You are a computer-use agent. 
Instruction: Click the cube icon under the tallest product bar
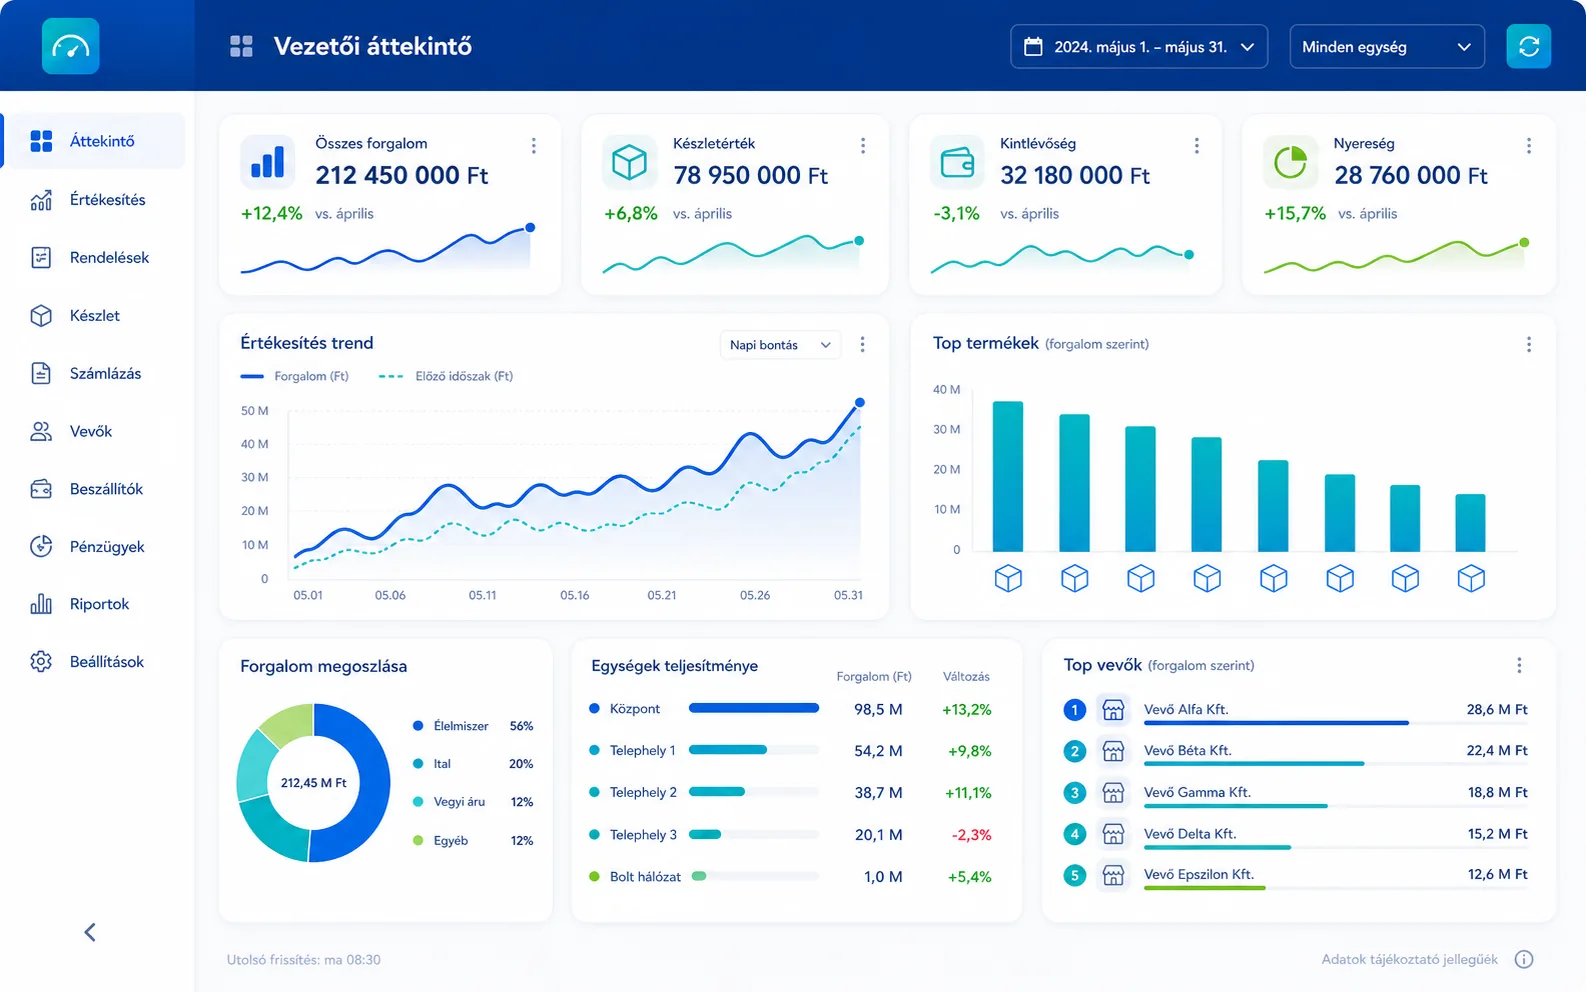click(x=1008, y=578)
